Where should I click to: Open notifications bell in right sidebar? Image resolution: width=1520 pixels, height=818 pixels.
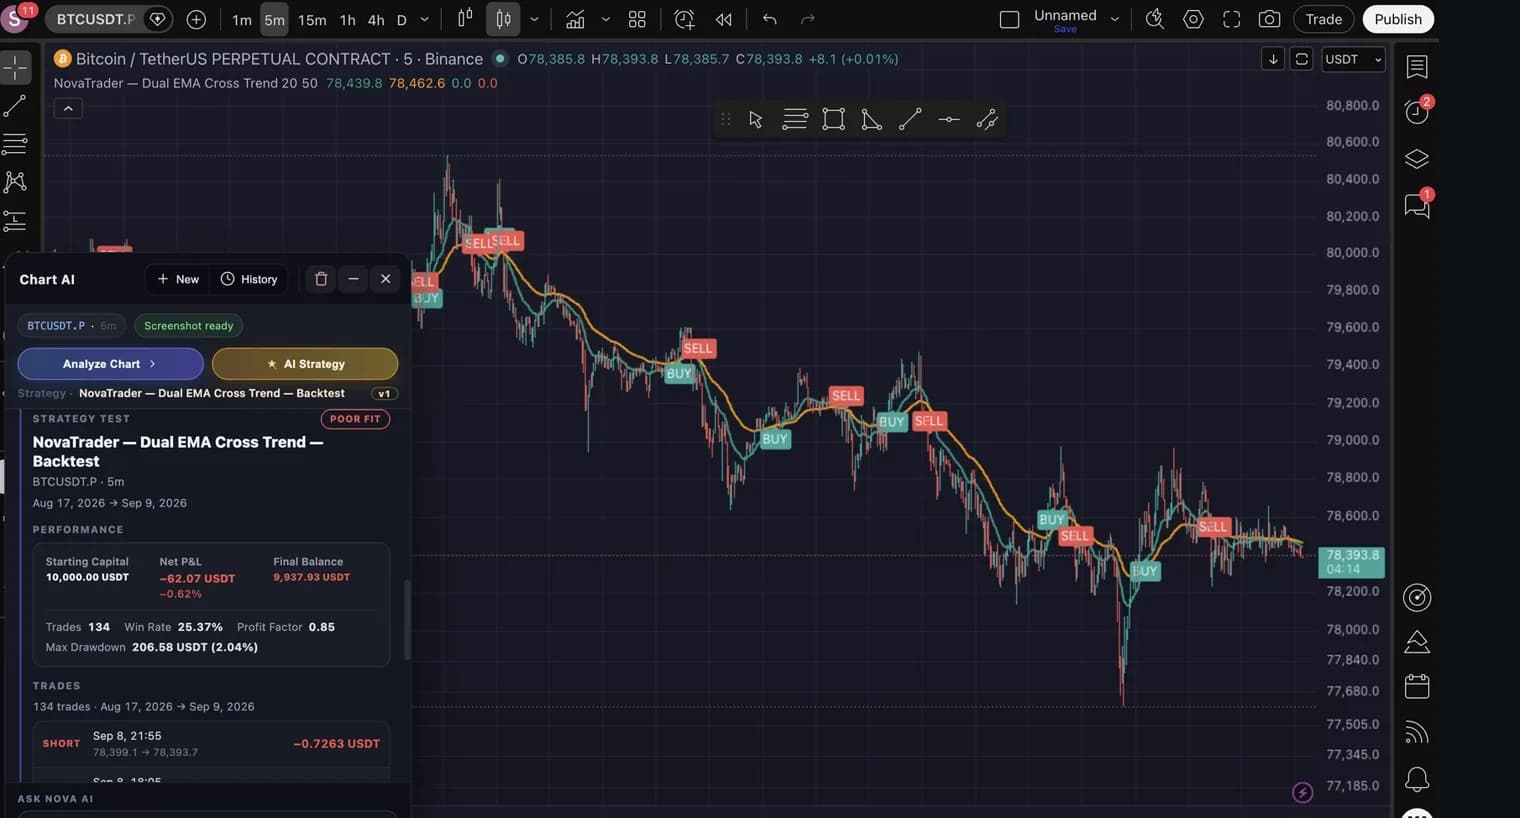coord(1417,779)
